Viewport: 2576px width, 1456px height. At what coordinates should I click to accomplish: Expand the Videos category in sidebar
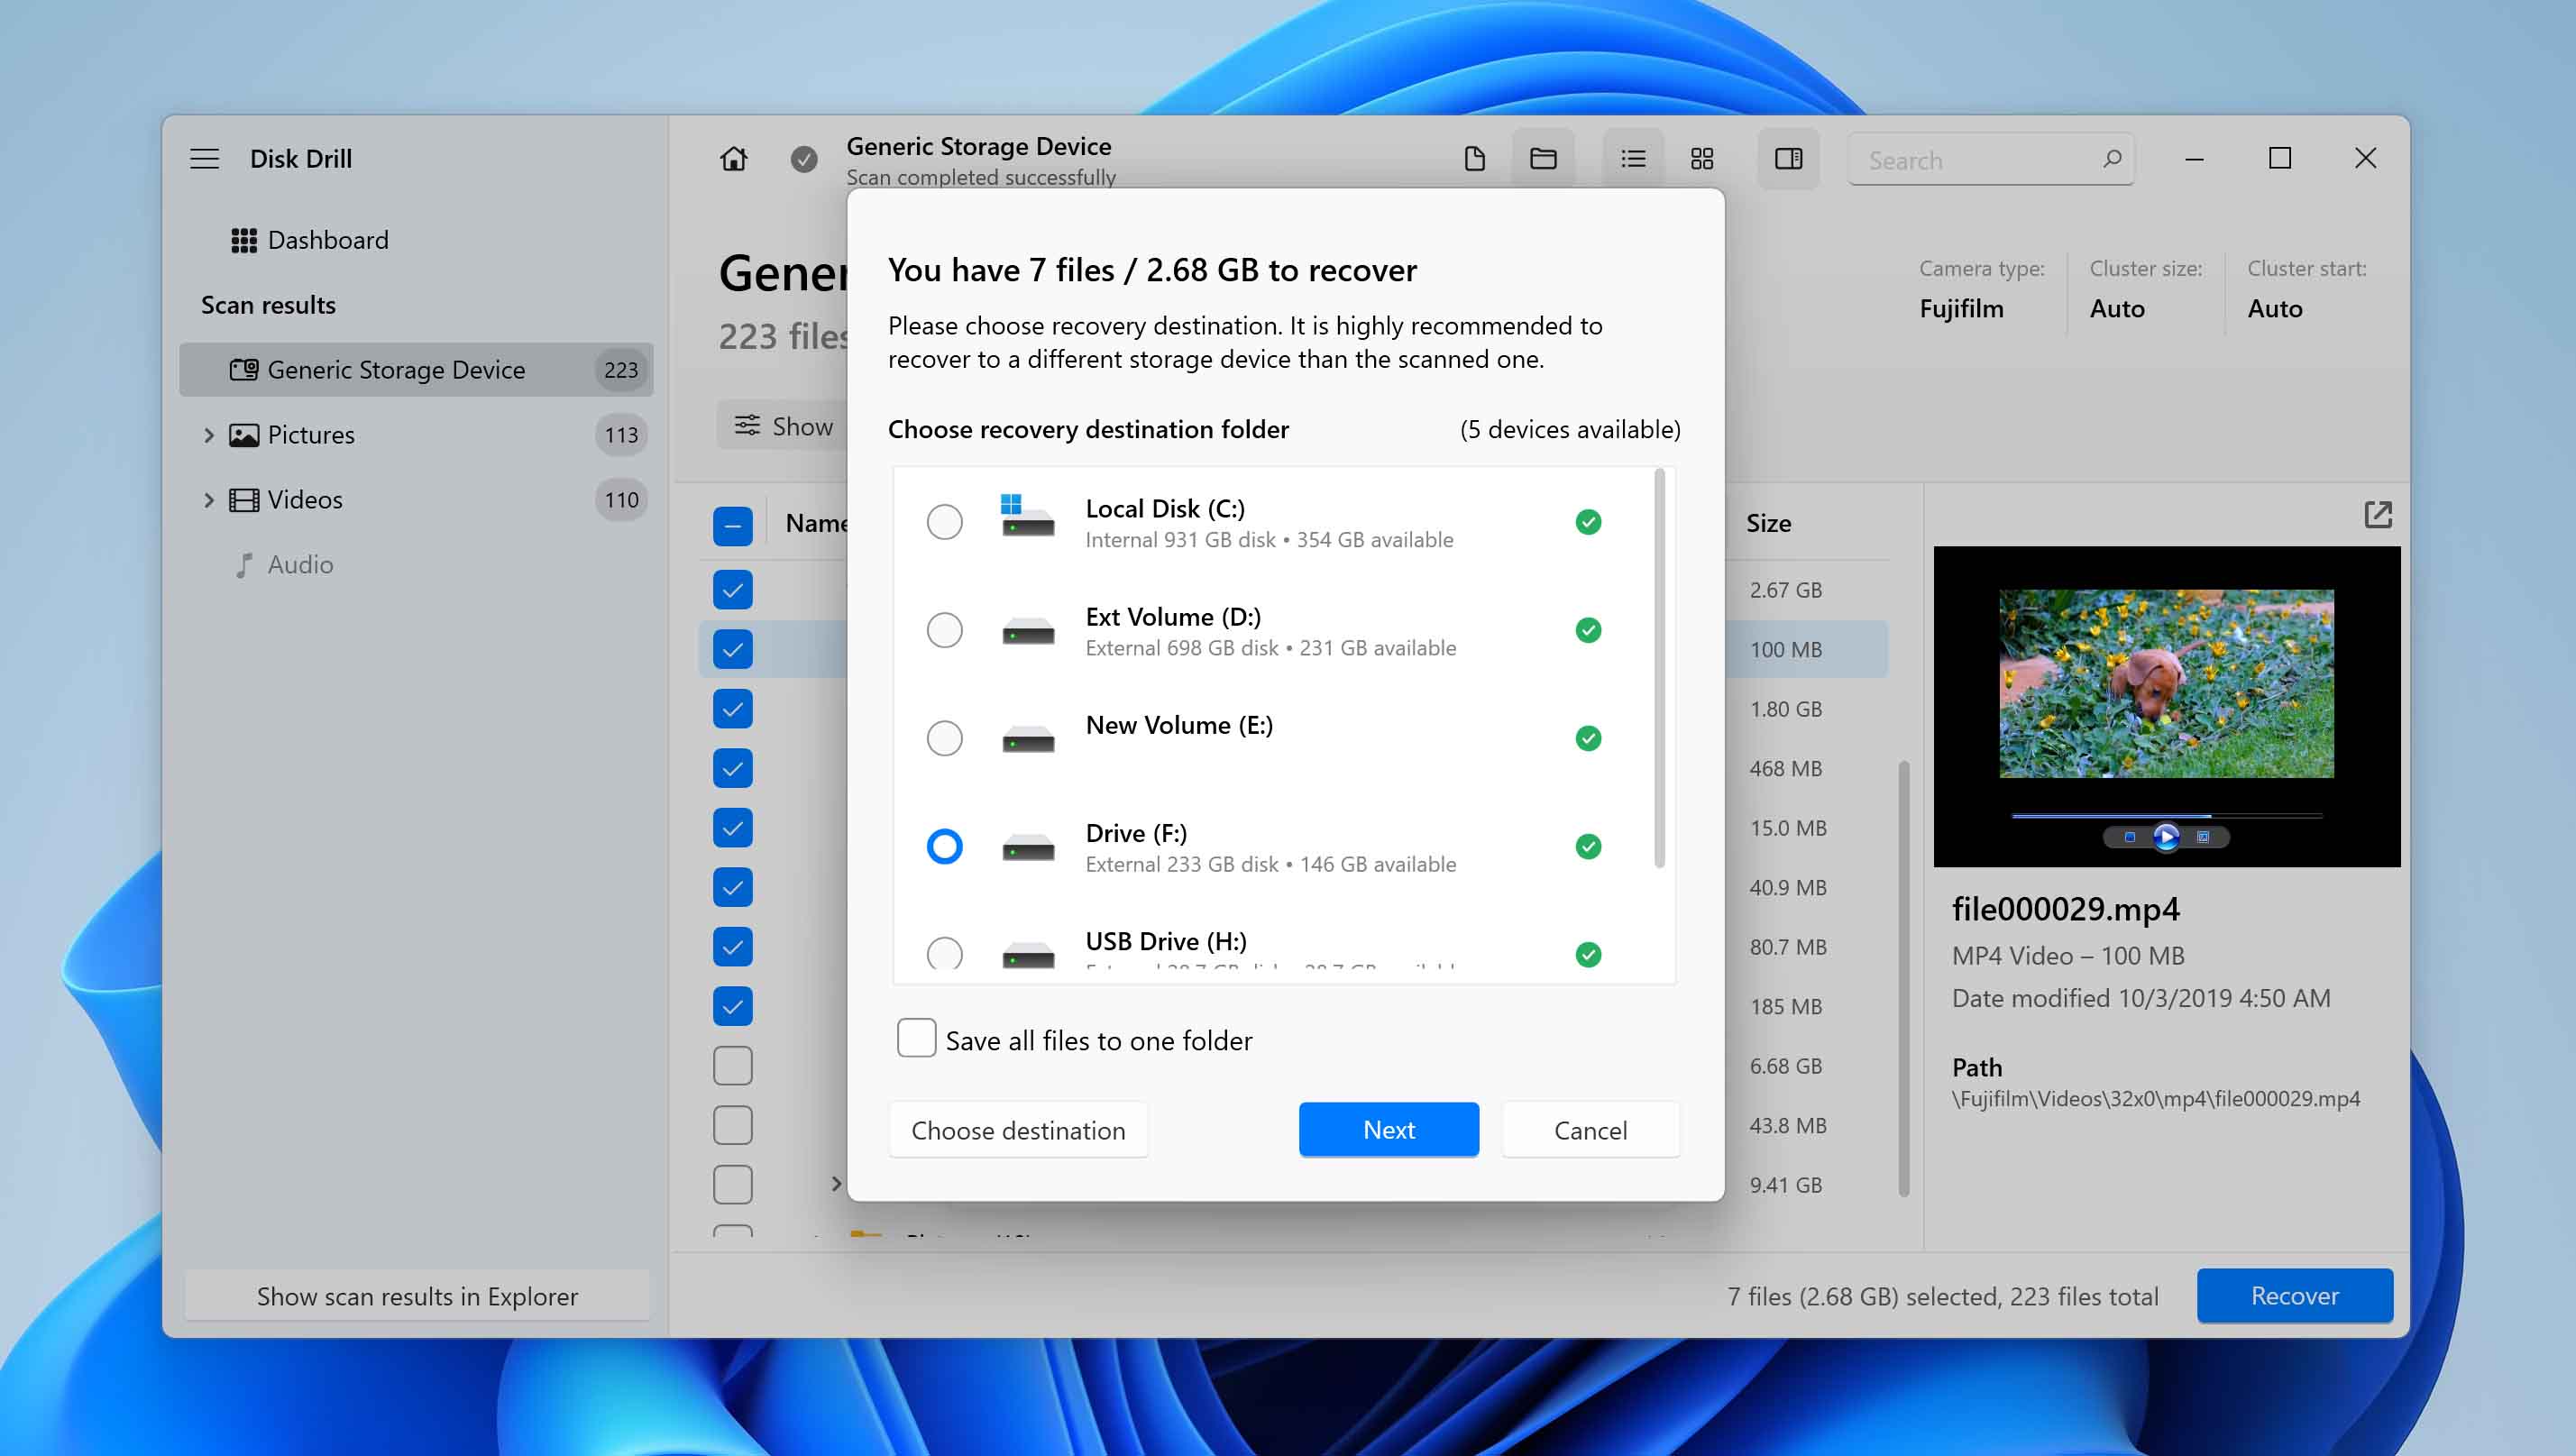[208, 500]
